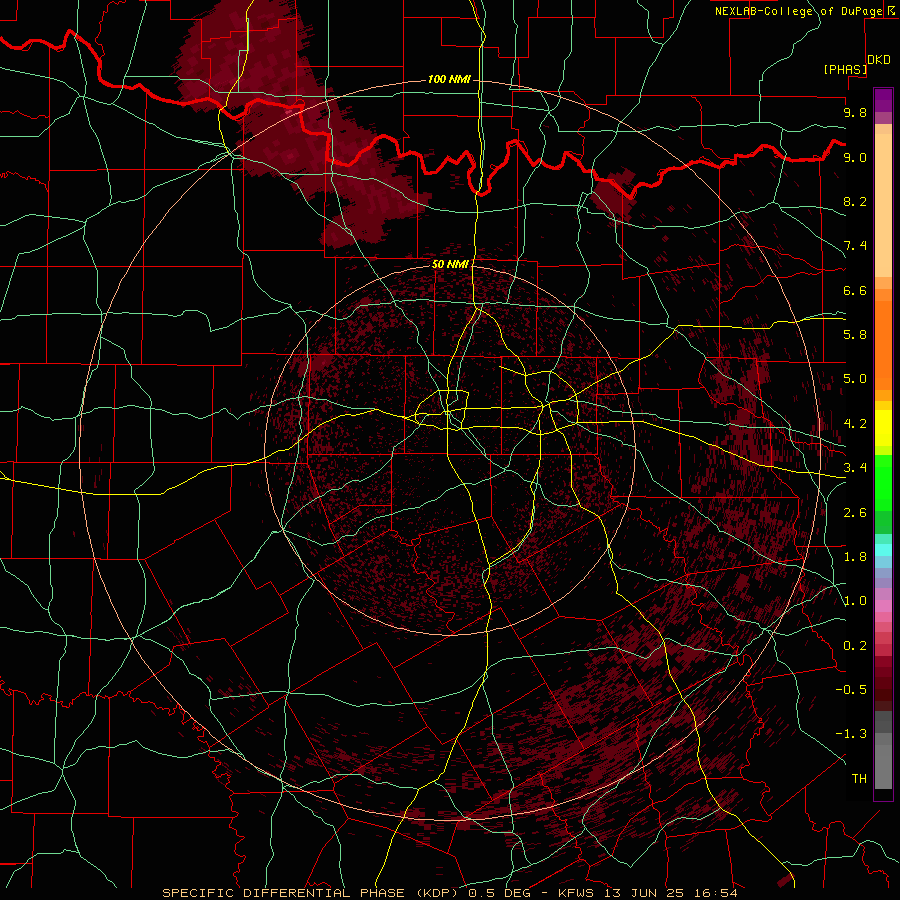Click the 7.4 scale value
900x900 pixels.
coord(855,246)
